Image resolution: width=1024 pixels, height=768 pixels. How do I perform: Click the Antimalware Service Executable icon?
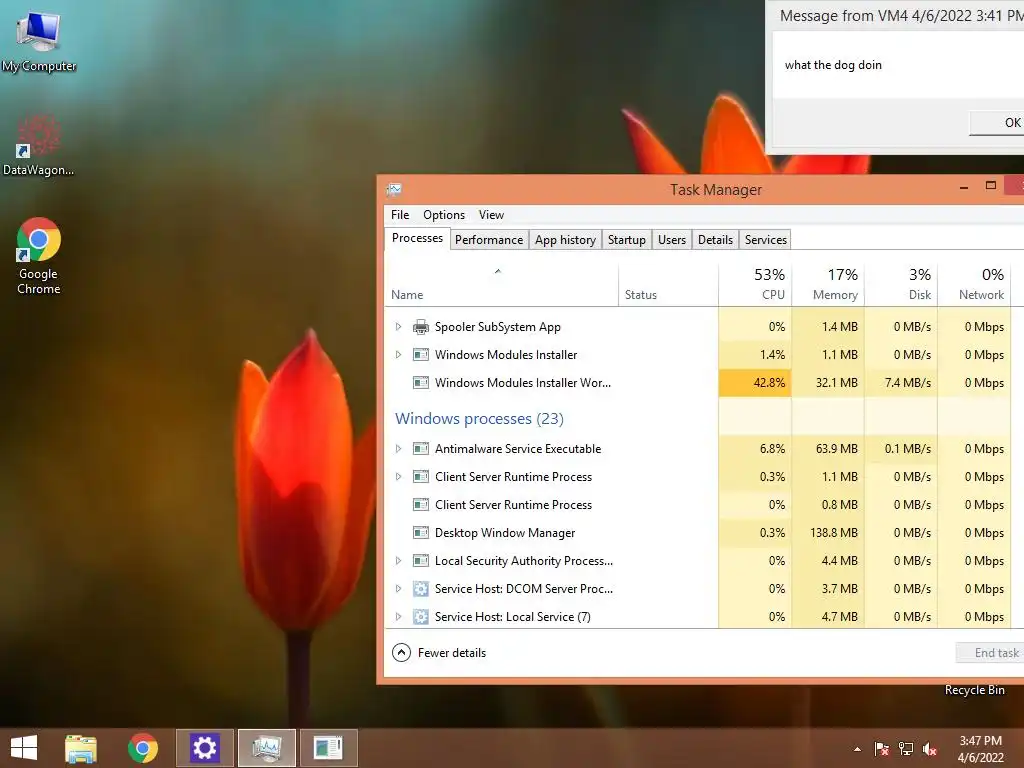[421, 449]
